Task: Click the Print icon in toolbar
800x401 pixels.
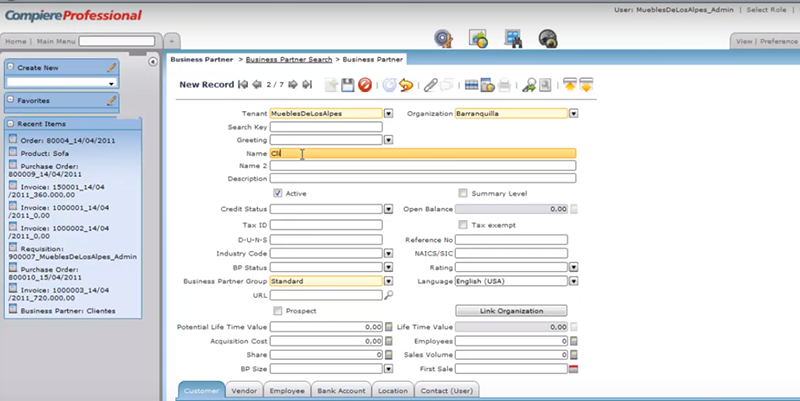Action: click(x=505, y=85)
